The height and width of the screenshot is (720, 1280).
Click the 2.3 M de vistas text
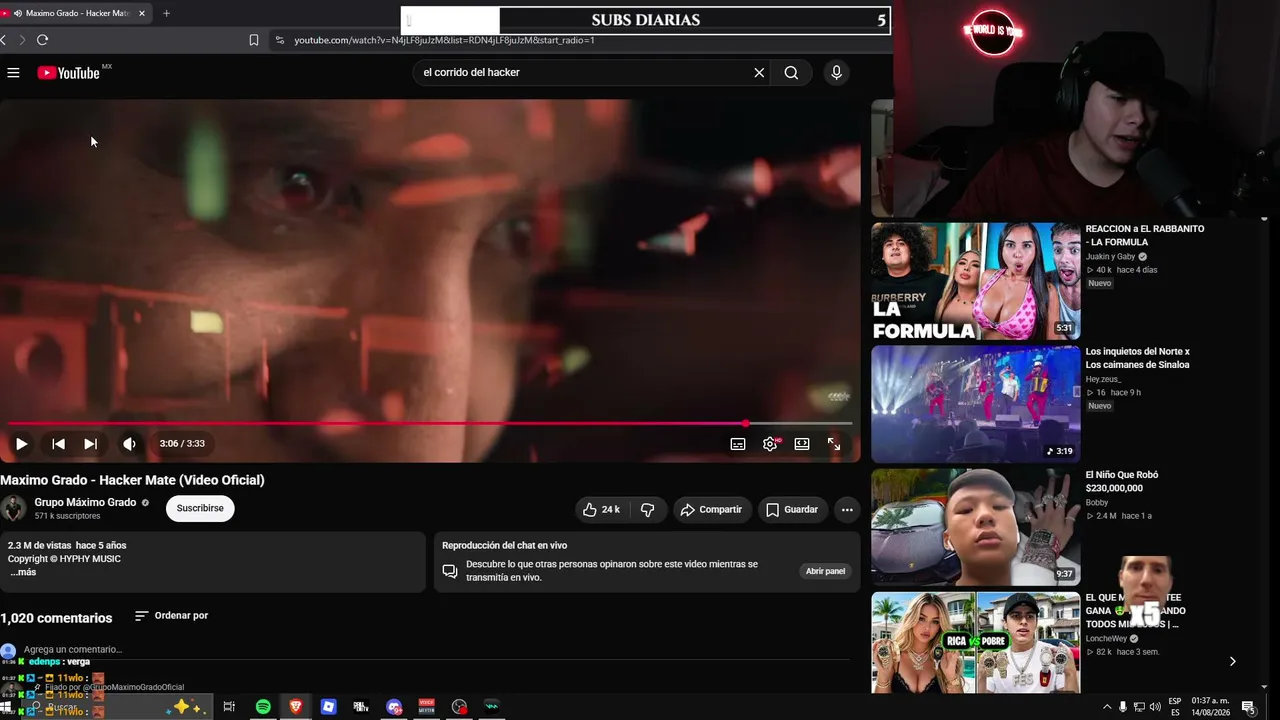click(x=41, y=545)
